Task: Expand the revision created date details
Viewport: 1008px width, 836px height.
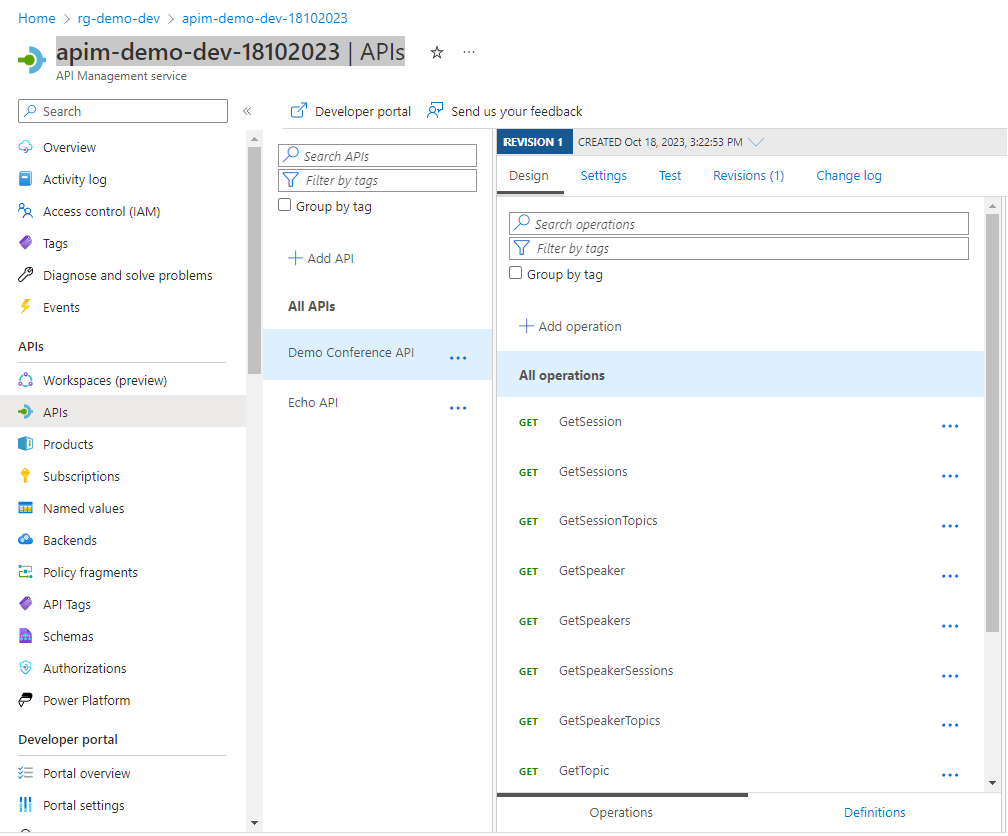Action: point(757,141)
